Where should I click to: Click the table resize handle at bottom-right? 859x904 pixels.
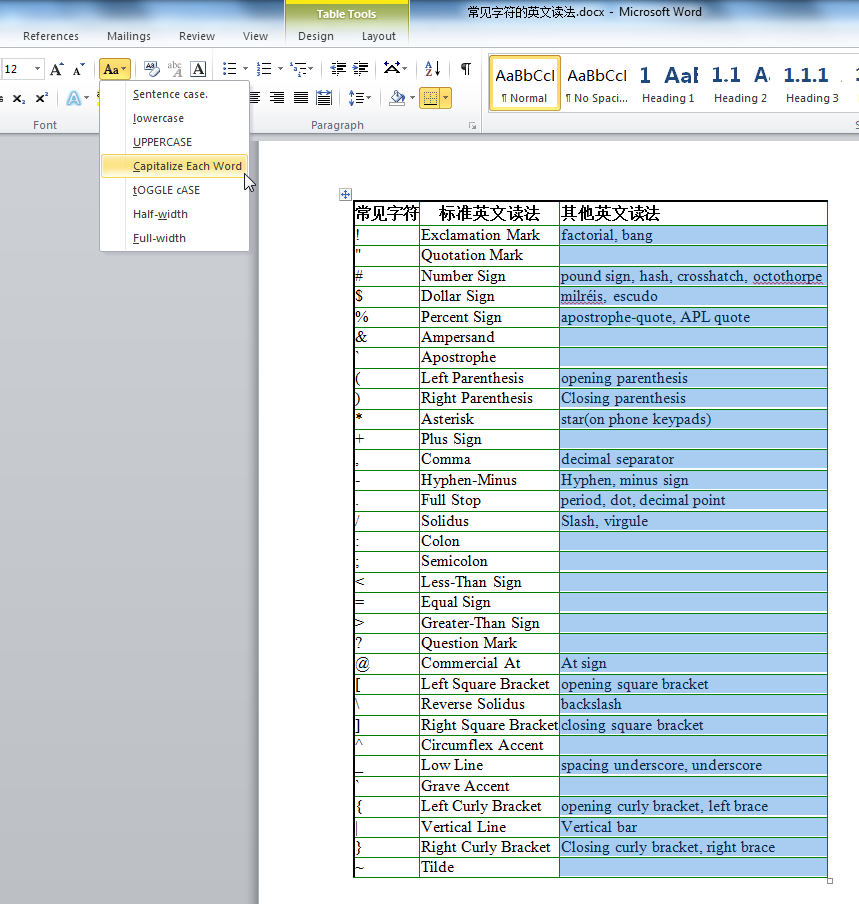point(830,880)
